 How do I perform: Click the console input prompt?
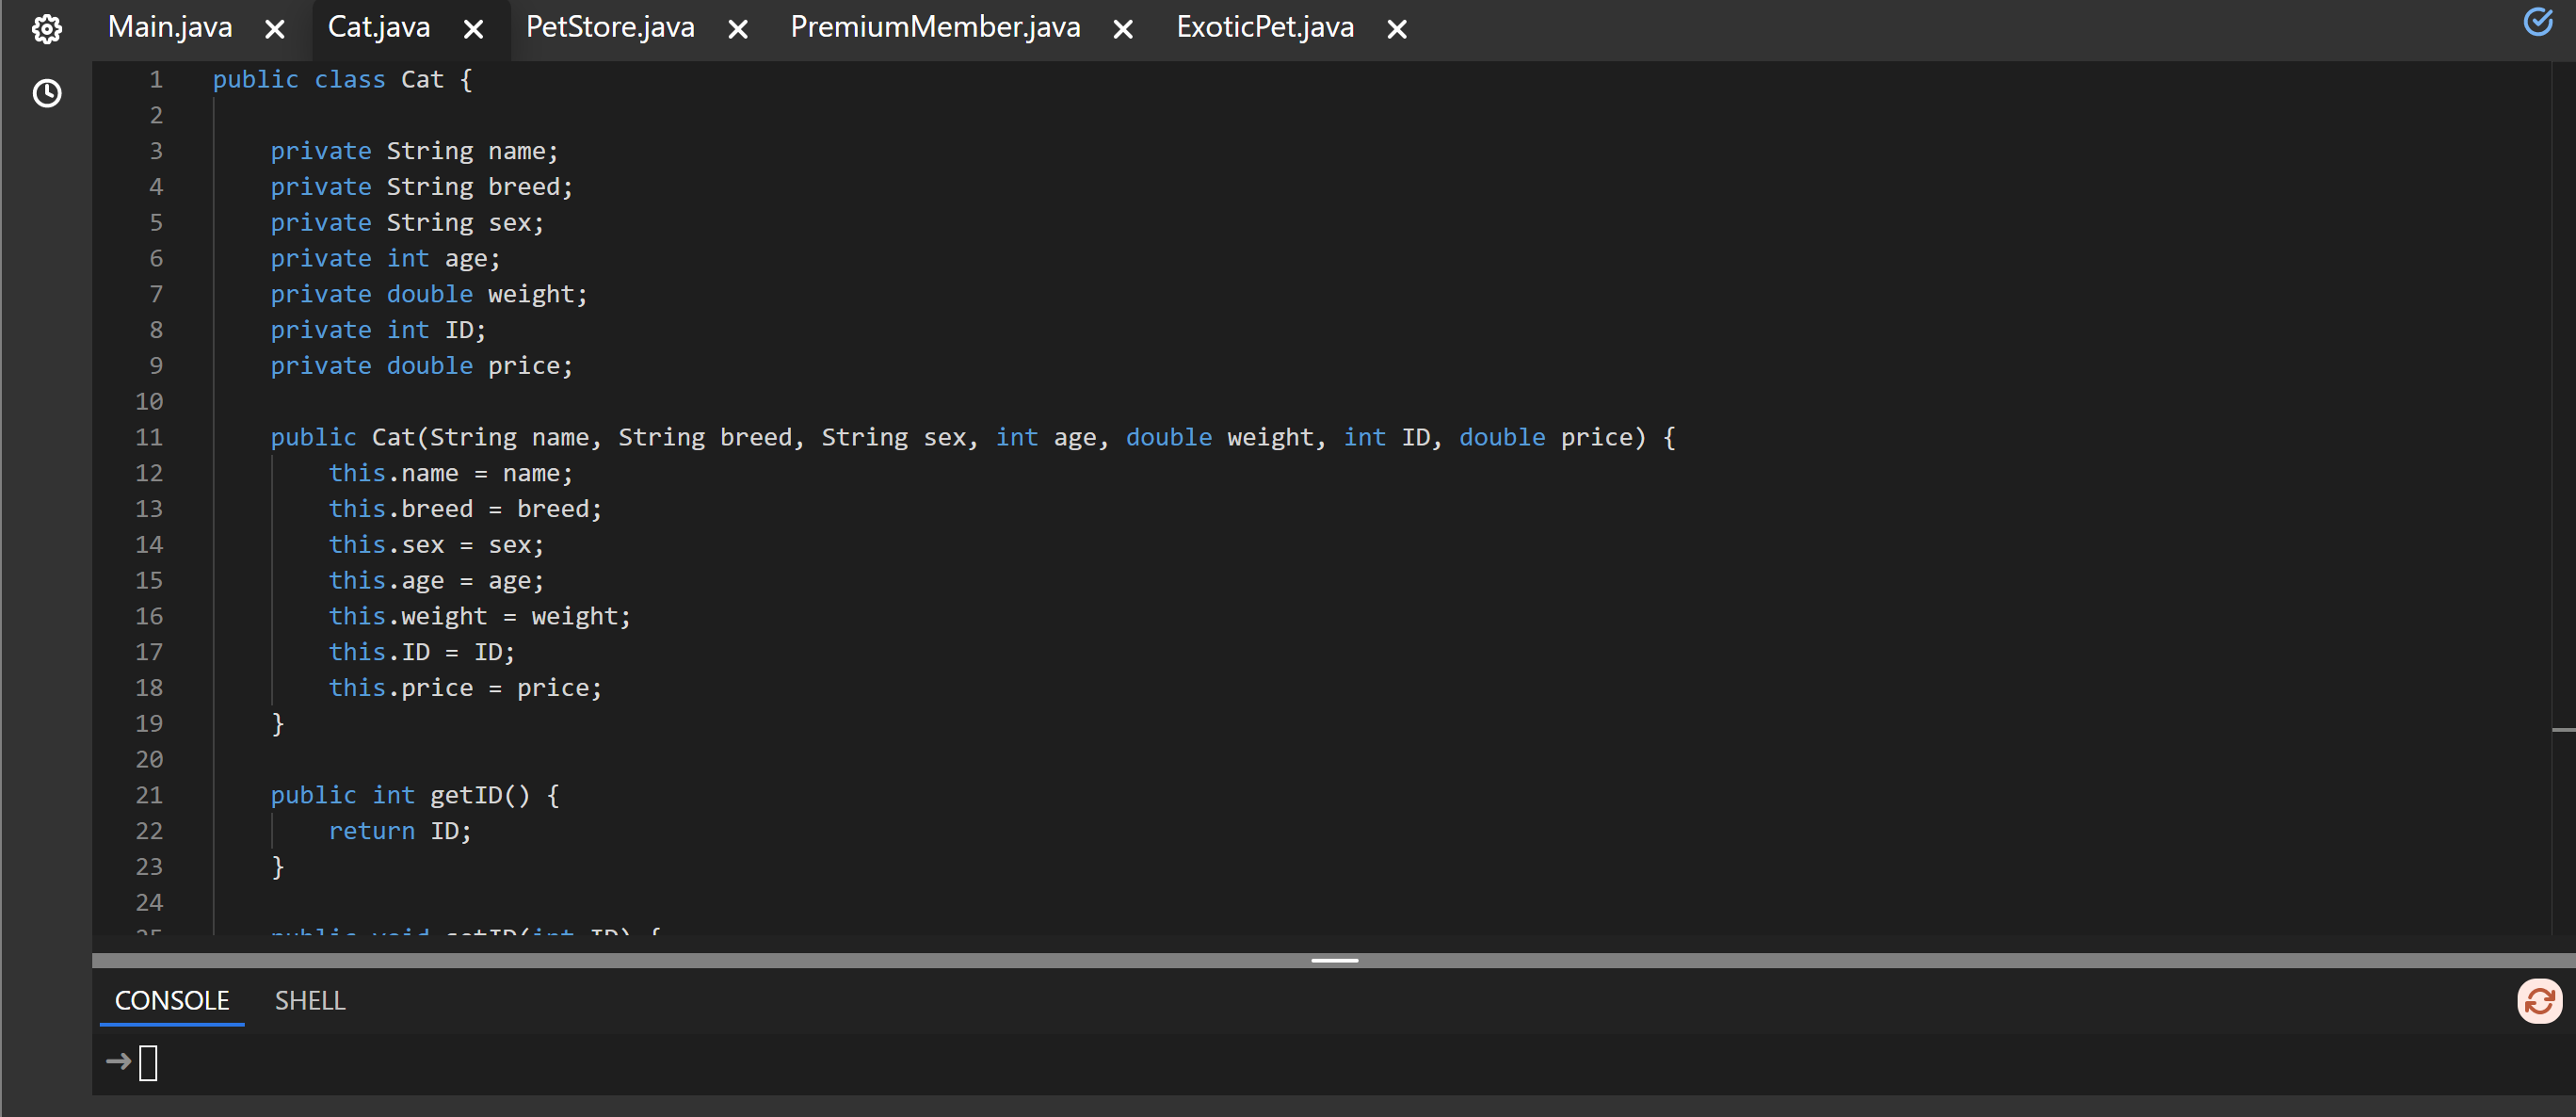pos(148,1062)
